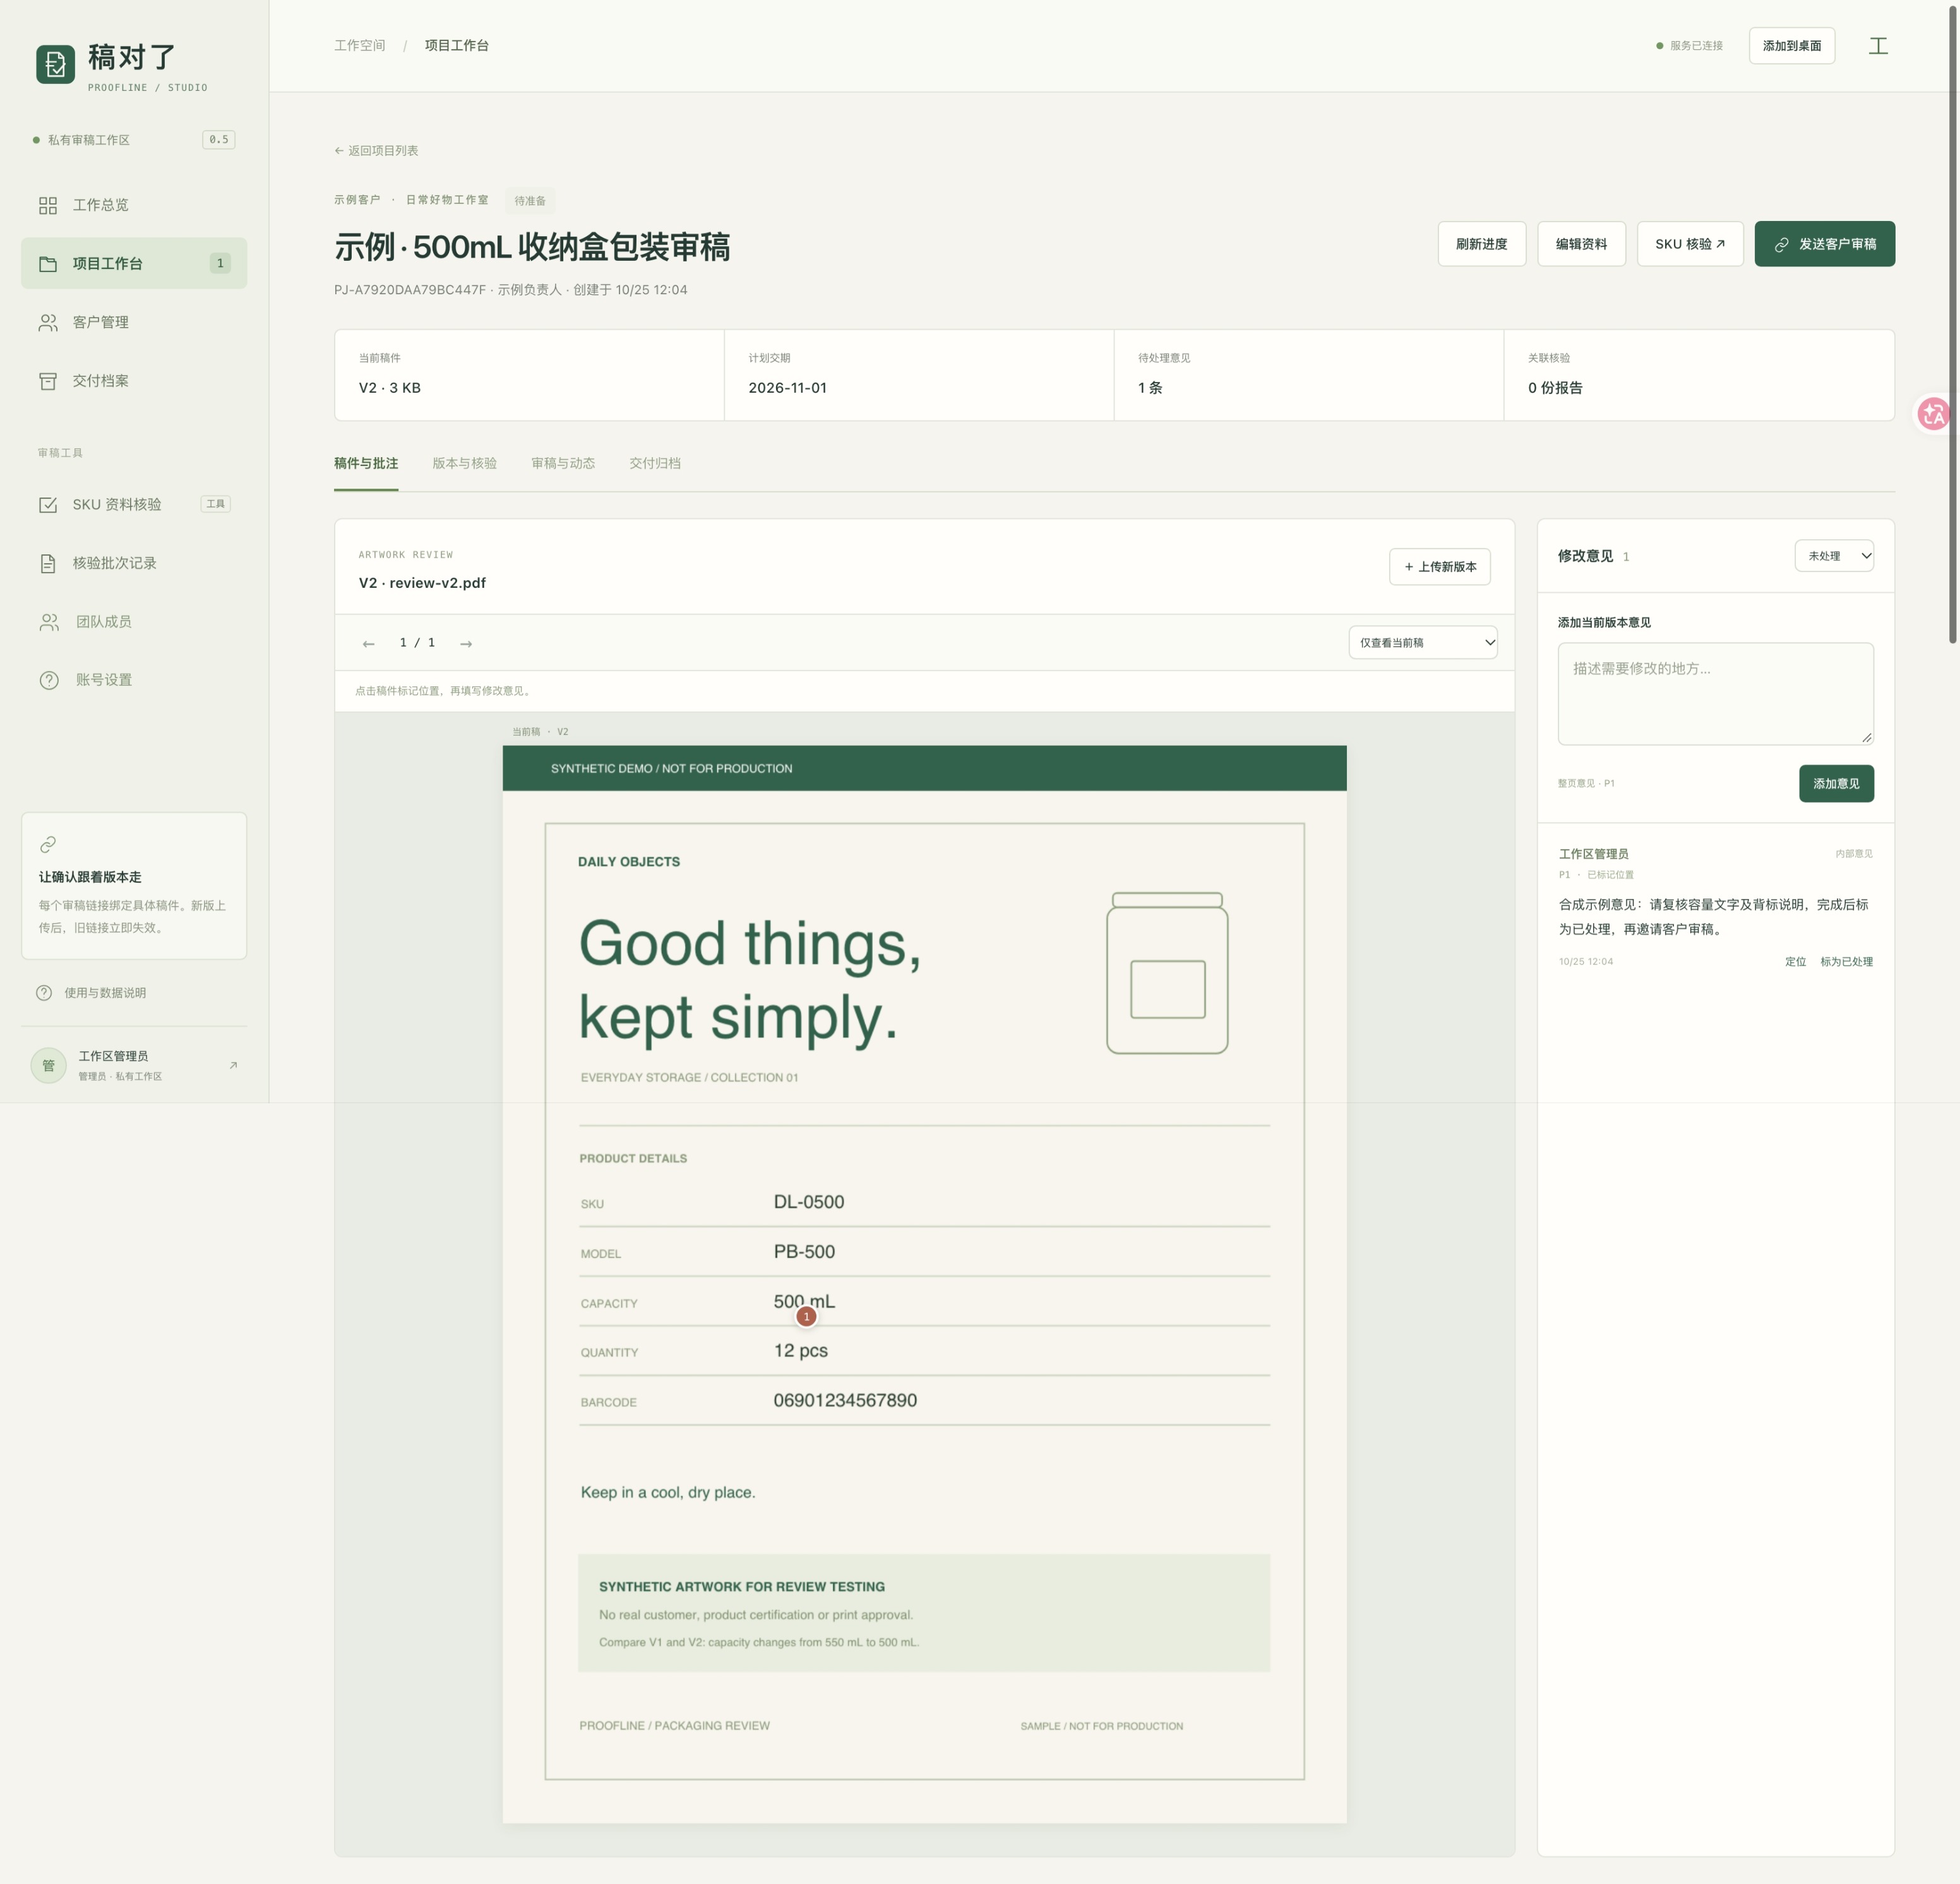The width and height of the screenshot is (1960, 1884).
Task: Go to next page arrow in viewer
Action: pos(466,643)
